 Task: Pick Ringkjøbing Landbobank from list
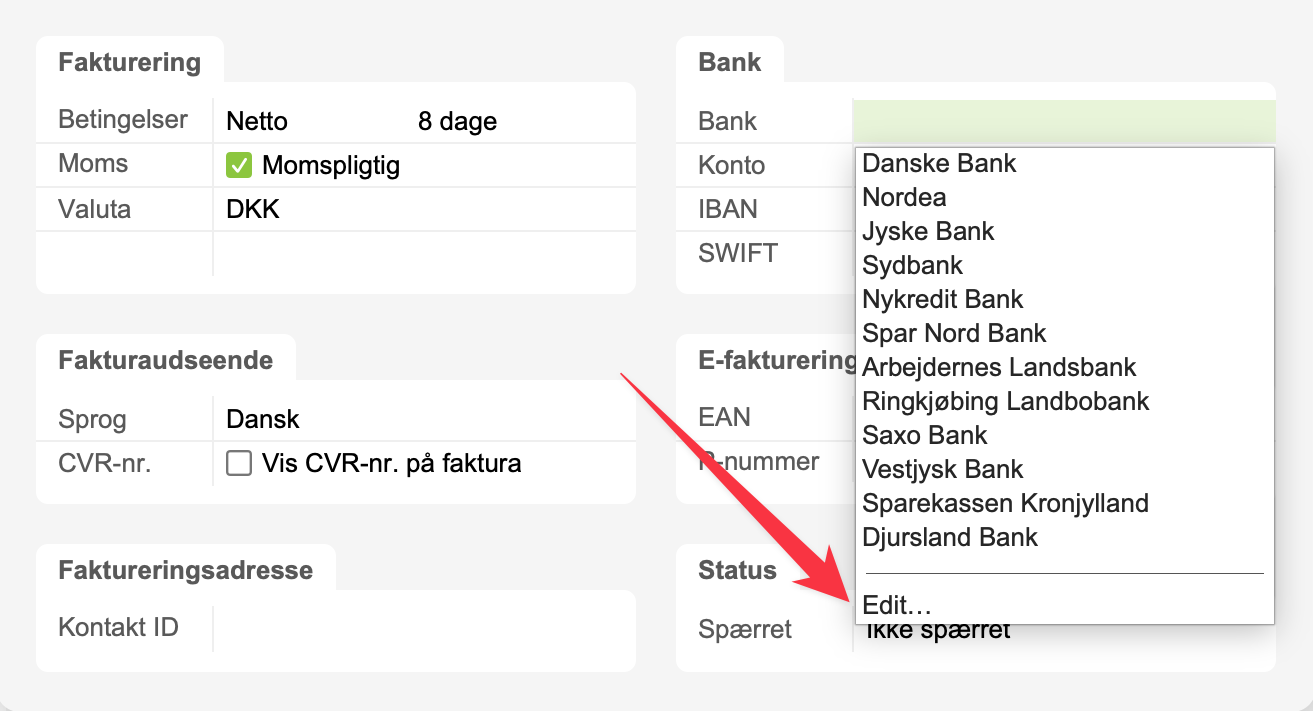(1005, 401)
